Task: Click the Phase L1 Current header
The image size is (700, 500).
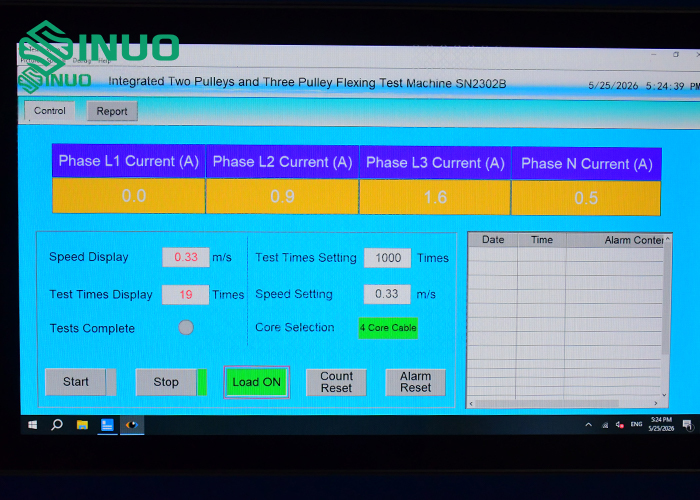Action: coord(129,161)
